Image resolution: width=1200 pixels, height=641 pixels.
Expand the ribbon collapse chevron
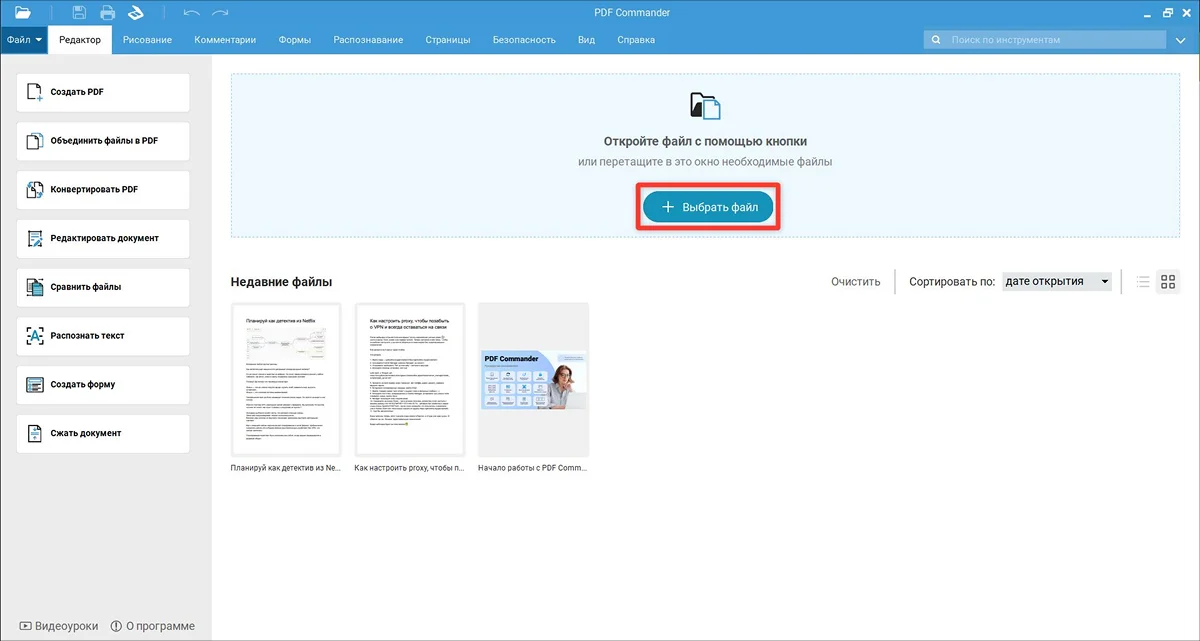point(1183,40)
